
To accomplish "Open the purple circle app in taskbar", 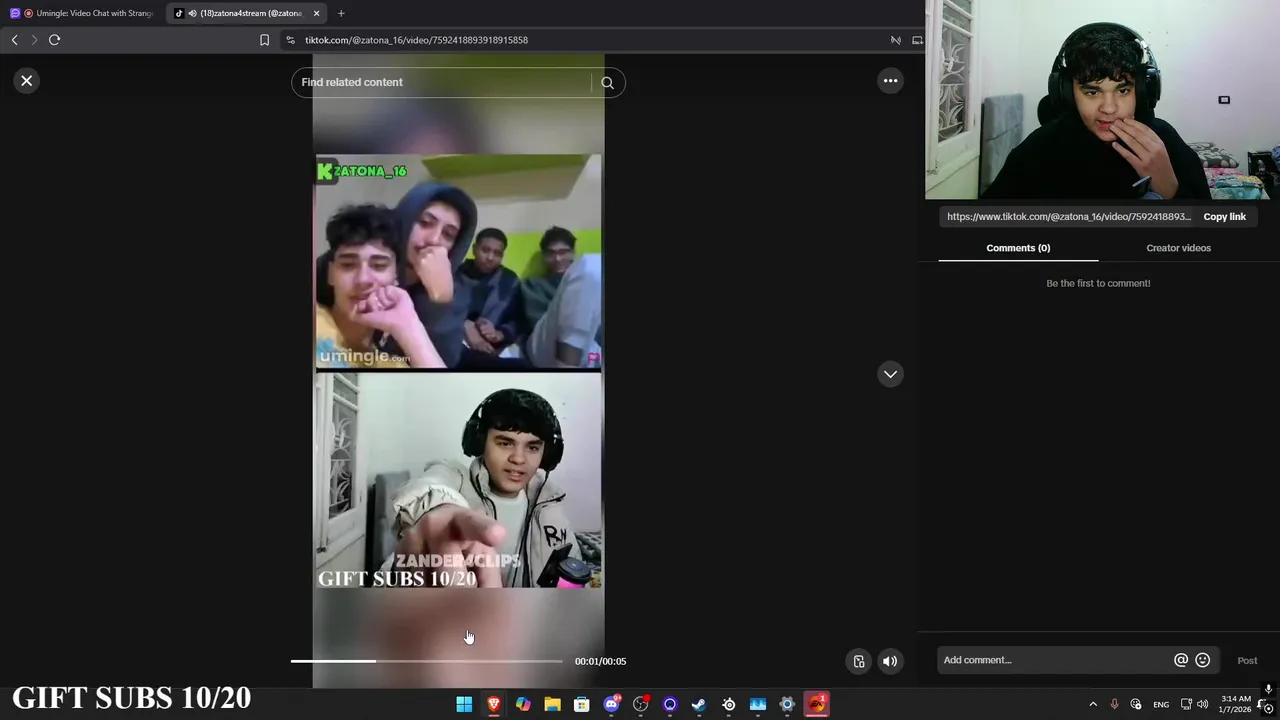I will [x=670, y=705].
